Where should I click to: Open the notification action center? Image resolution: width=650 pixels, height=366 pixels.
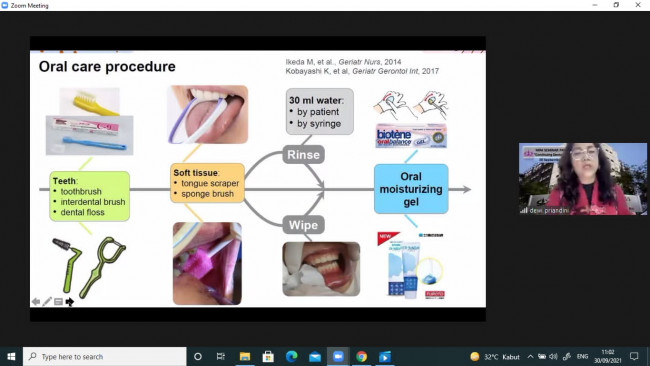(x=634, y=356)
